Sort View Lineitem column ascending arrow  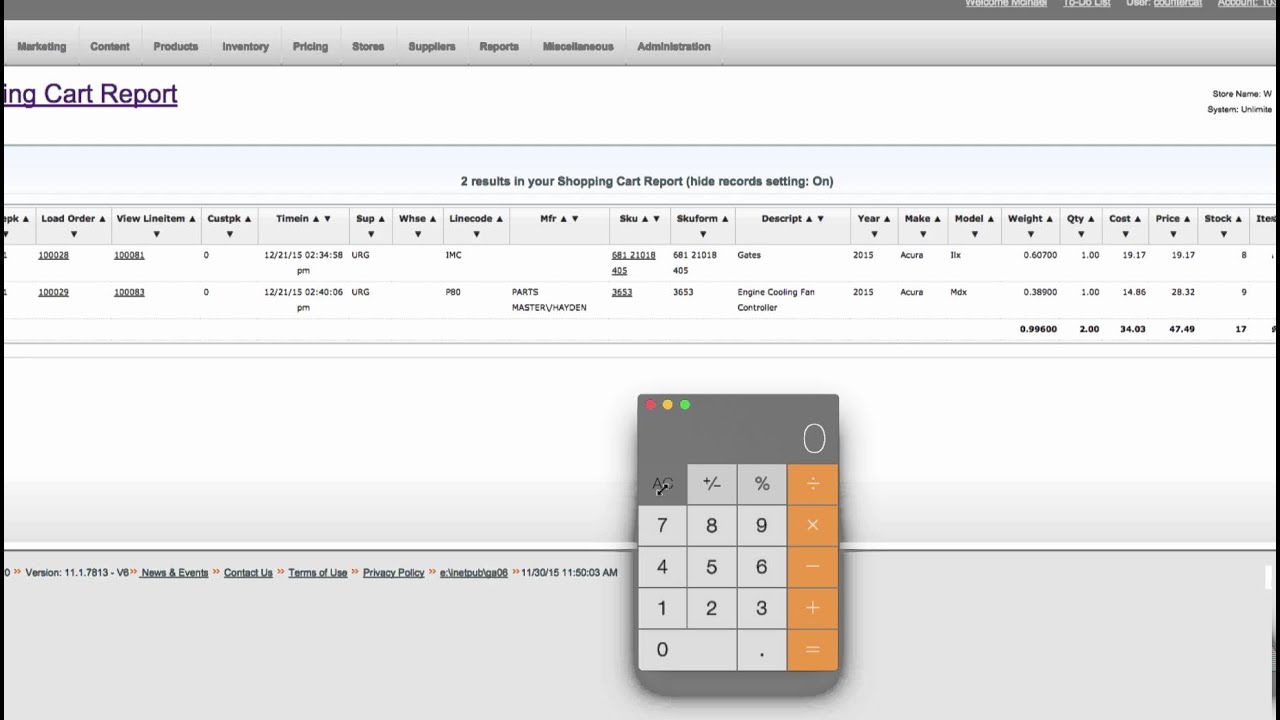click(x=193, y=219)
